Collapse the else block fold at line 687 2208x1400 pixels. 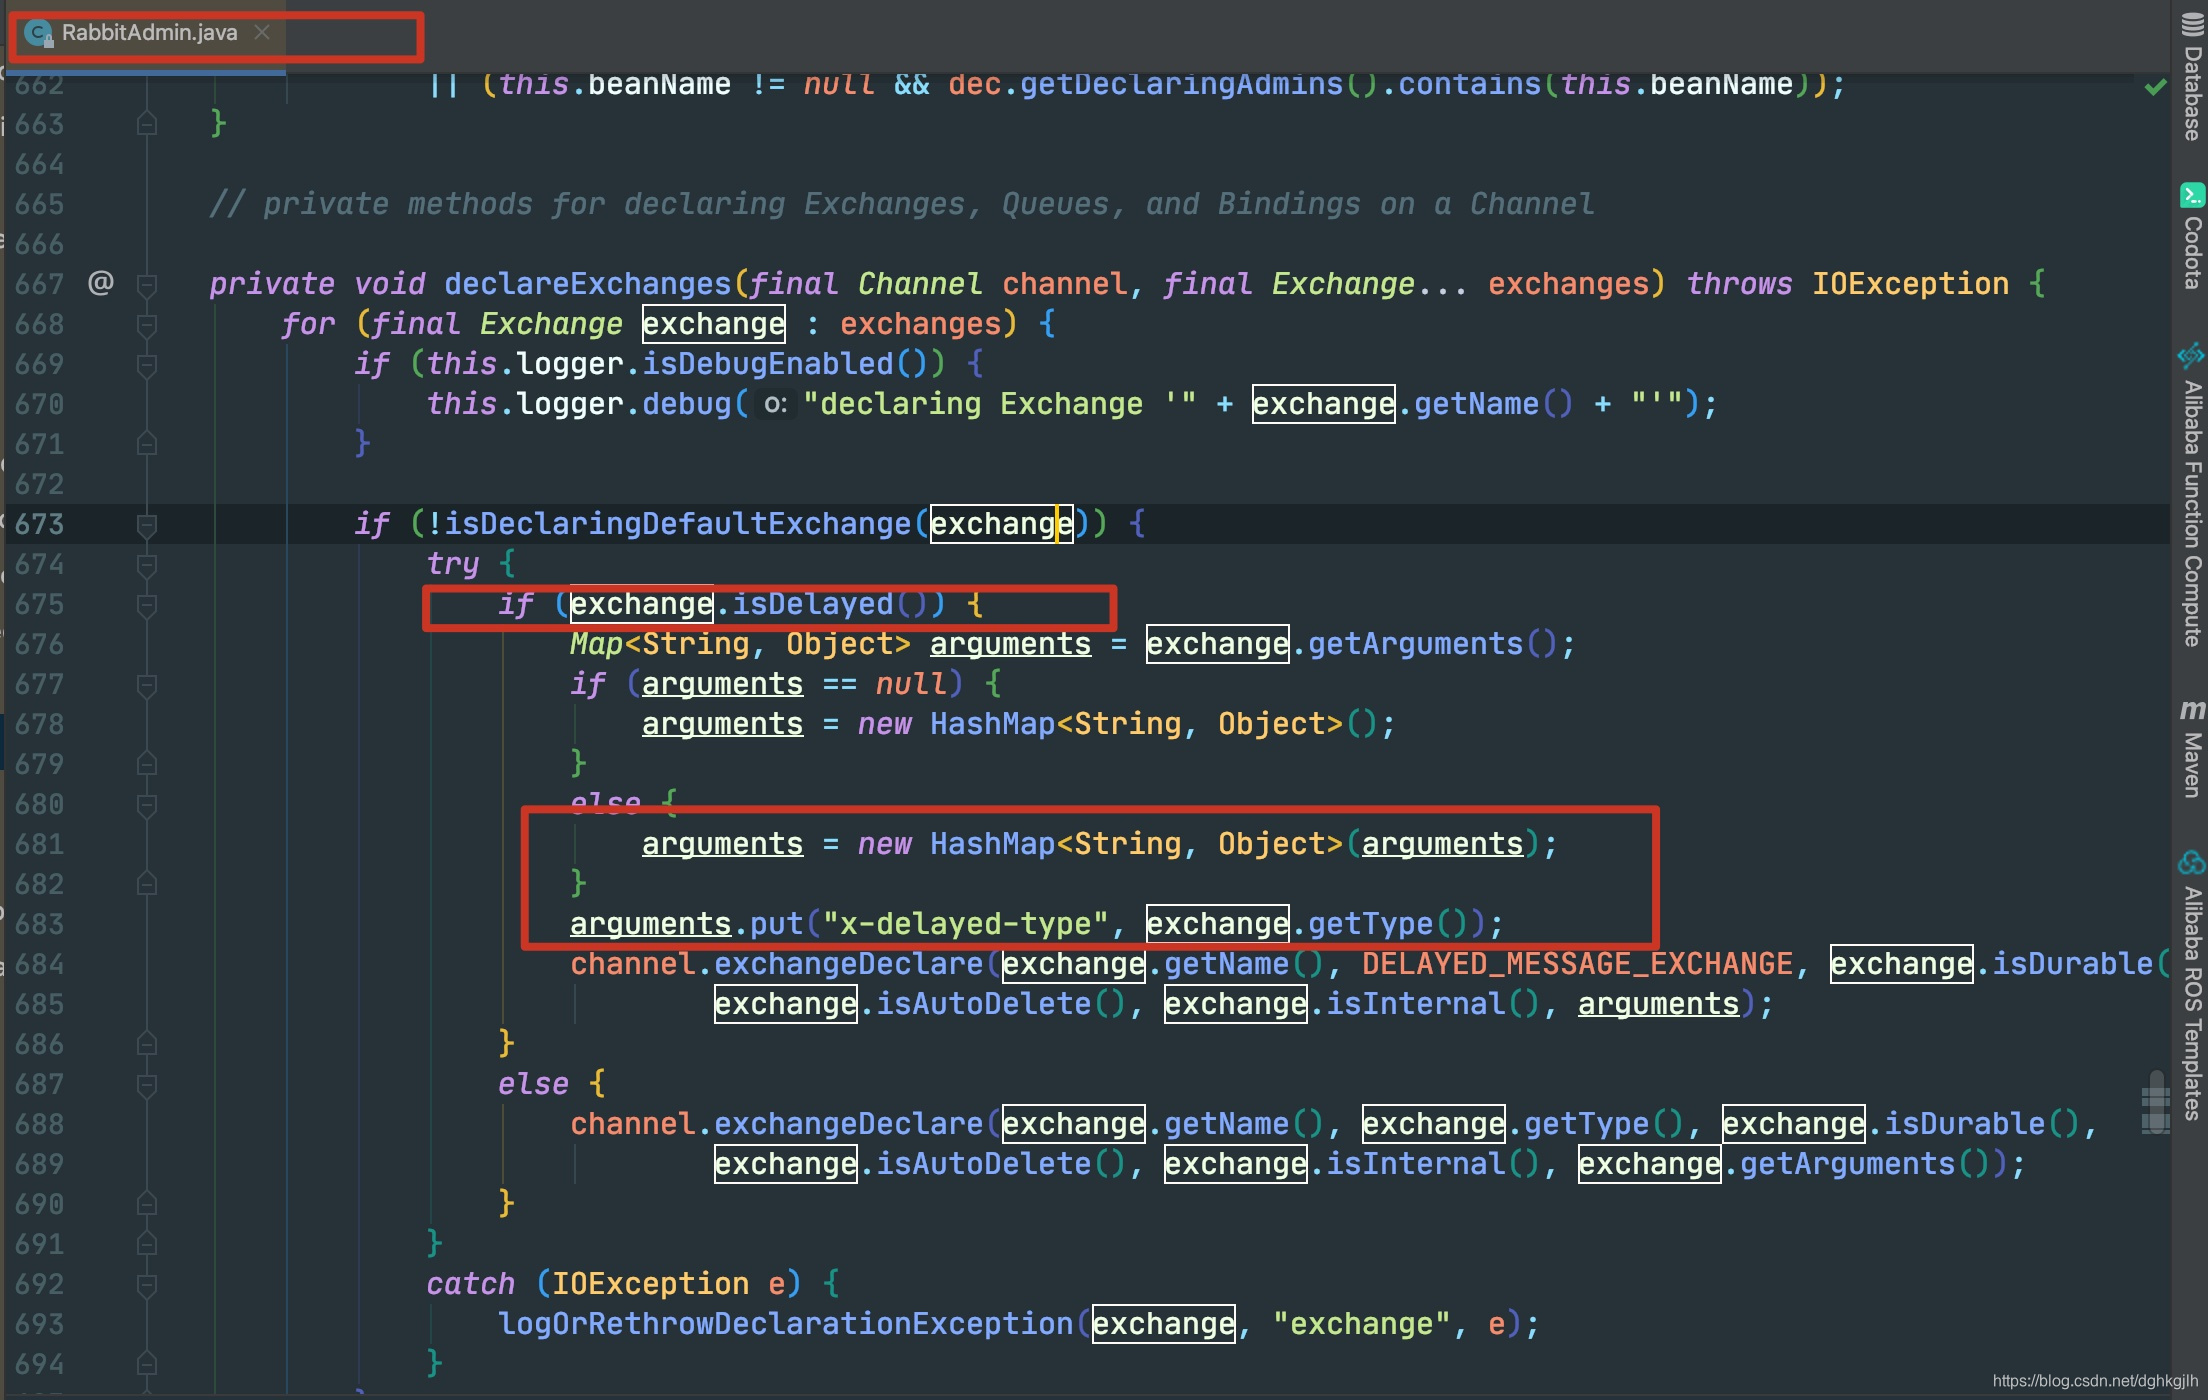146,1085
